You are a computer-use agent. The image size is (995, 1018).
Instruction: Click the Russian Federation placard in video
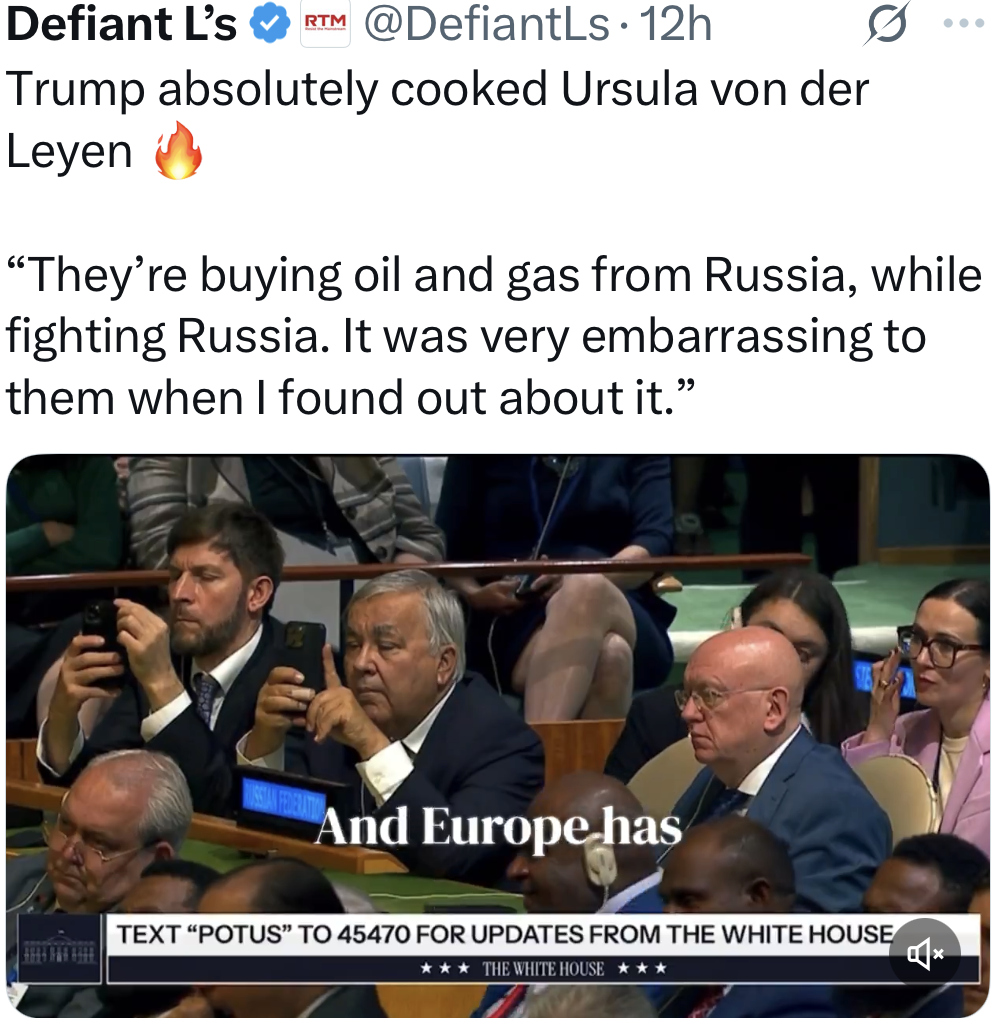pos(284,801)
